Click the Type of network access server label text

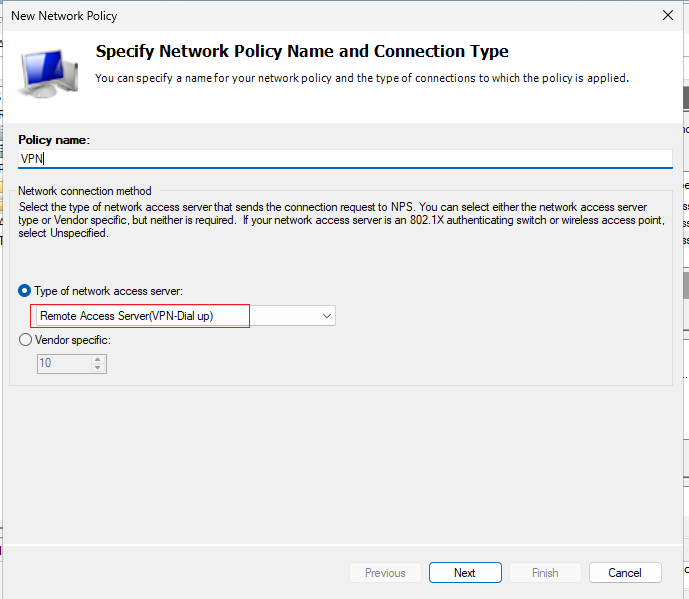[x=109, y=291]
